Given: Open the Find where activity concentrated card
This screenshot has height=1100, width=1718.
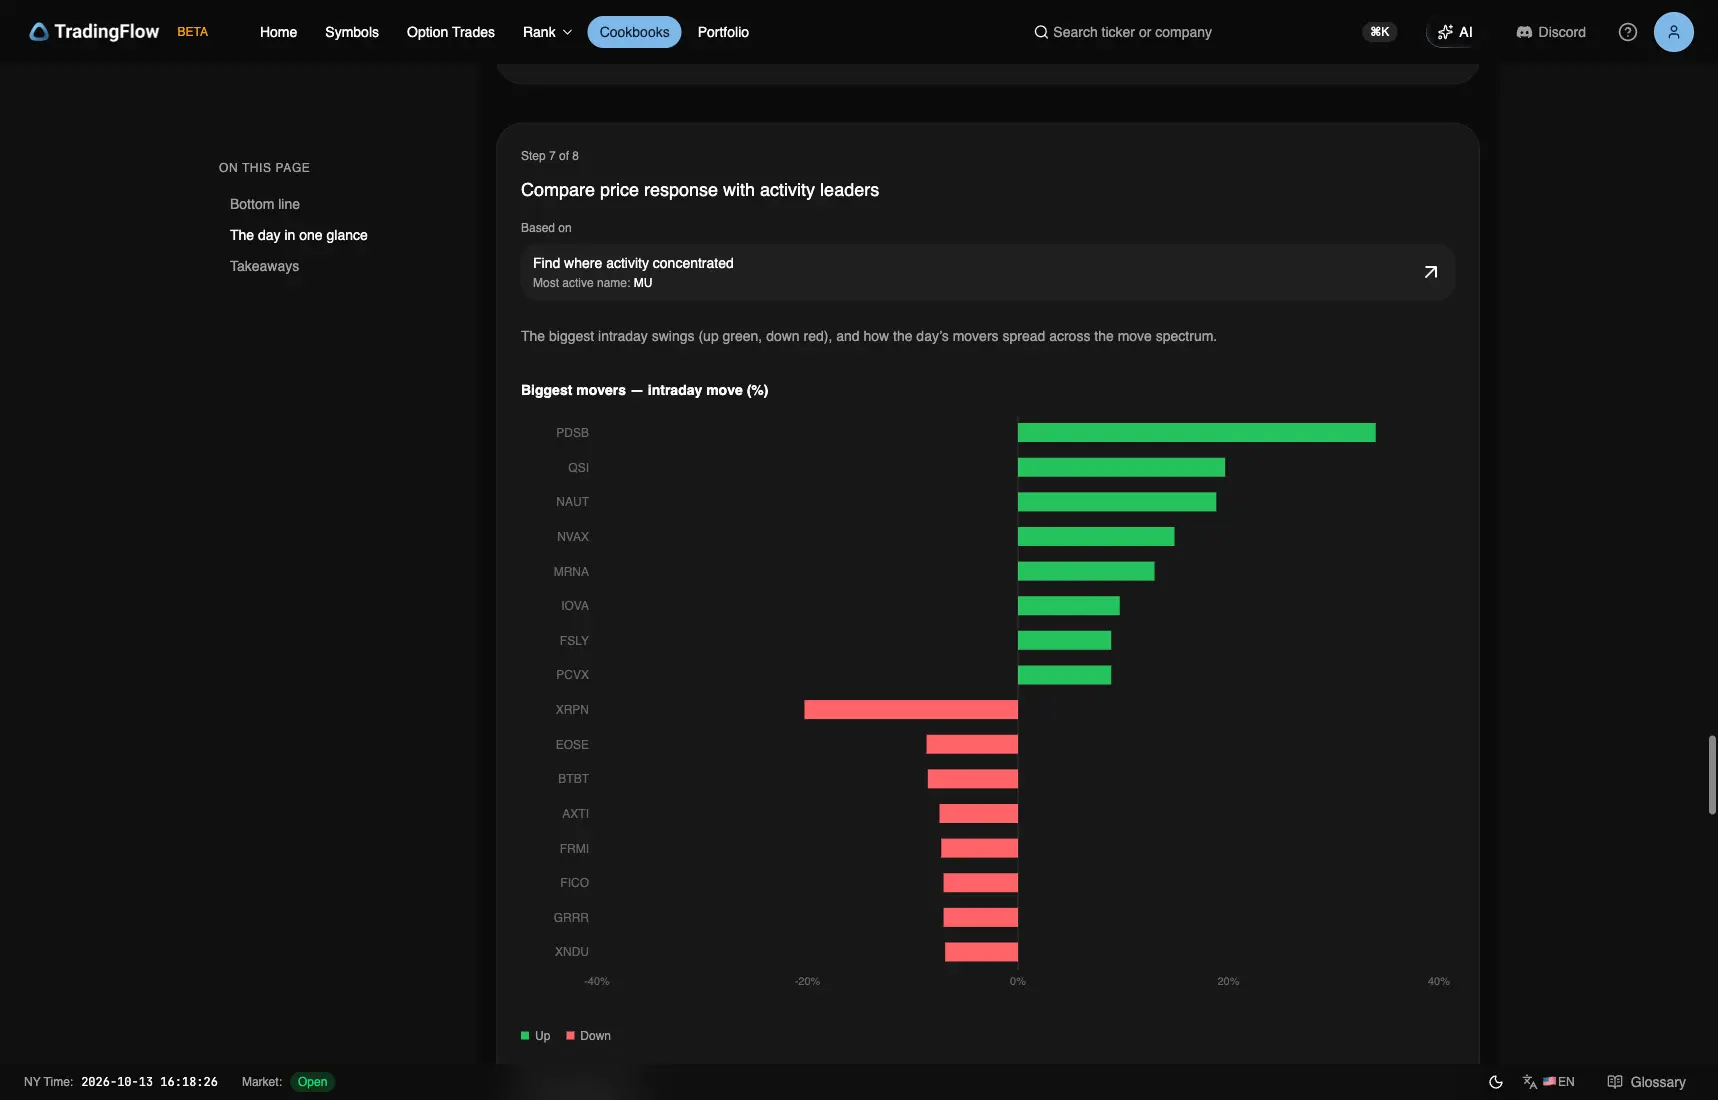Looking at the screenshot, I should pyautogui.click(x=988, y=272).
